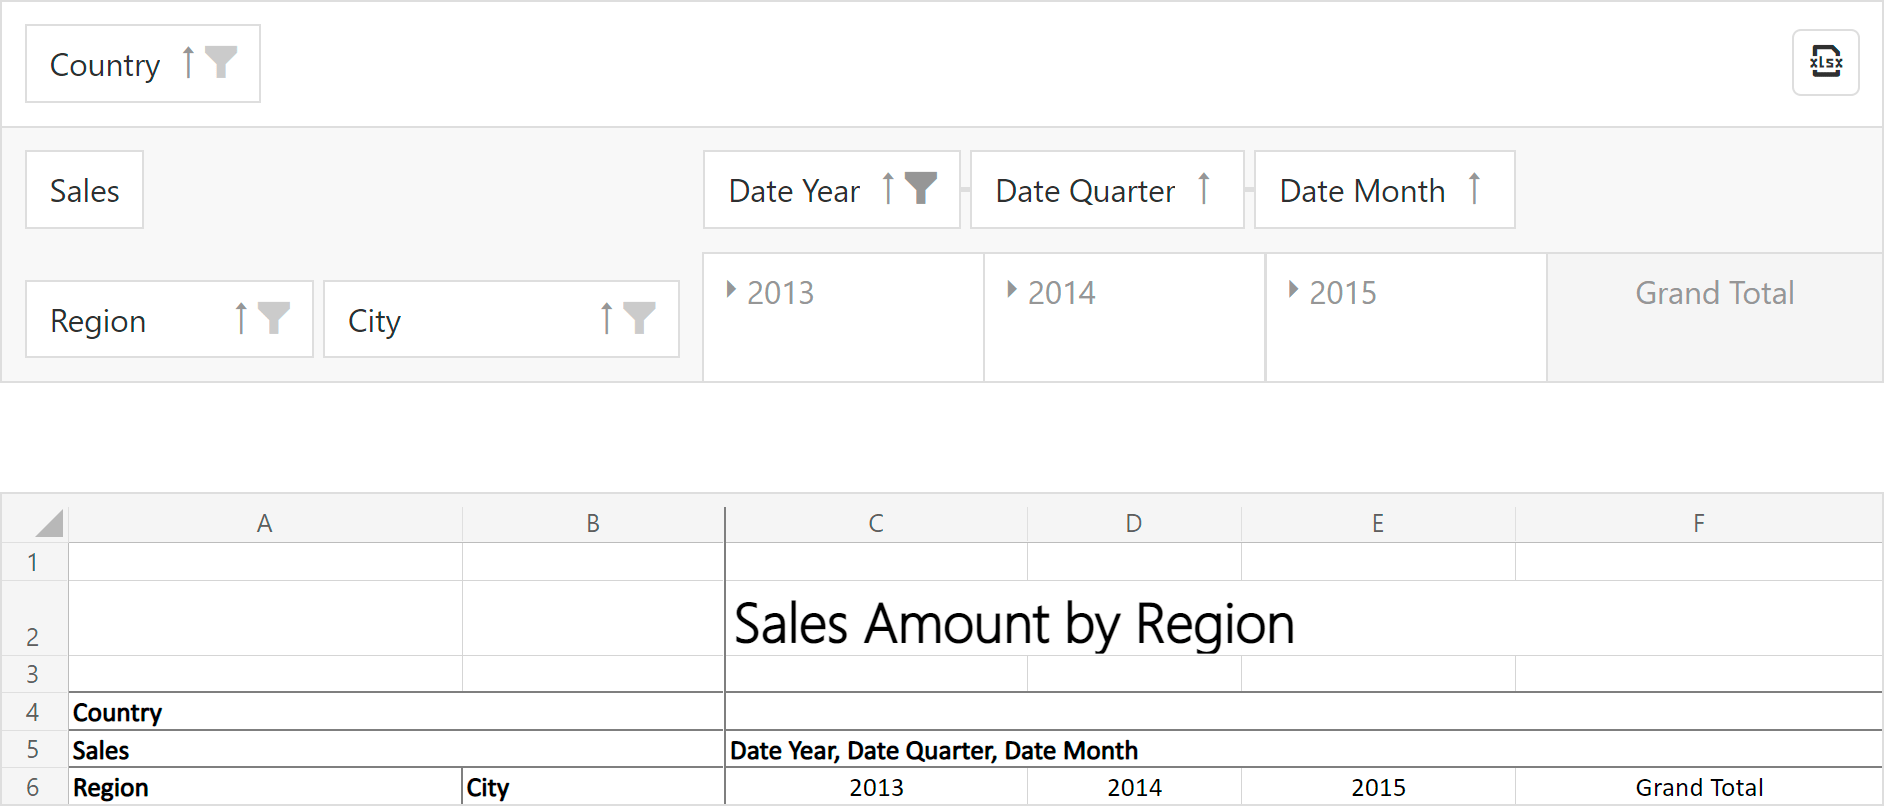Open the City field filter funnel
The width and height of the screenshot is (1884, 806).
click(640, 318)
